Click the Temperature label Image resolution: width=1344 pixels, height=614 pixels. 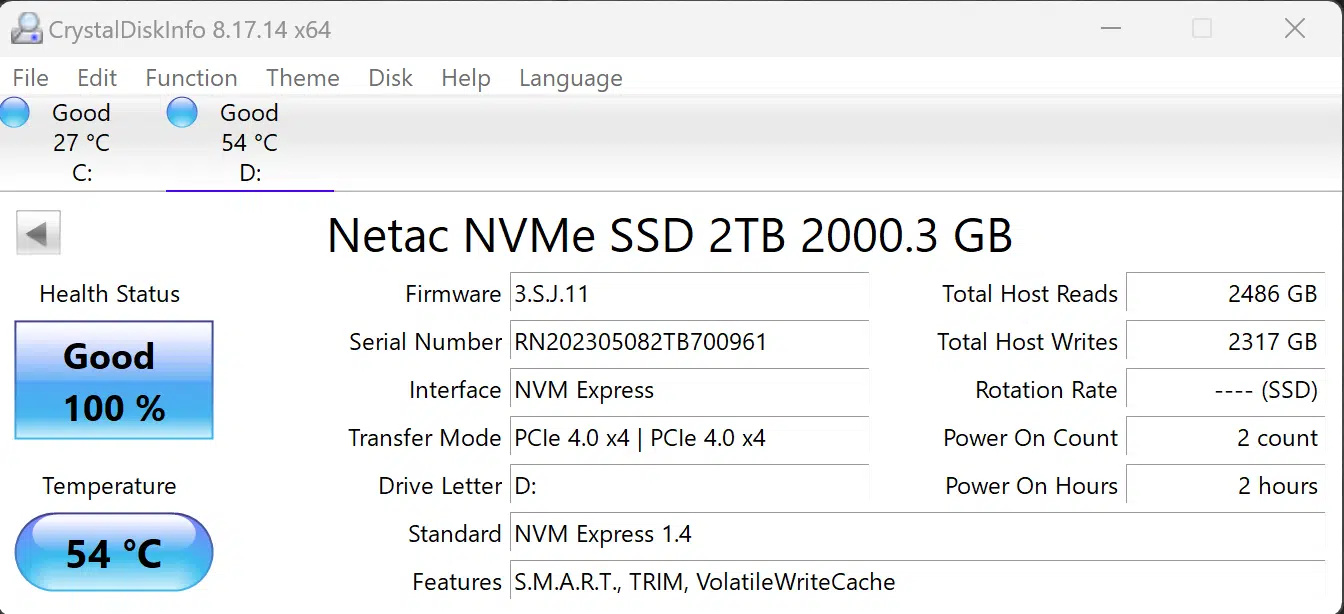coord(109,486)
